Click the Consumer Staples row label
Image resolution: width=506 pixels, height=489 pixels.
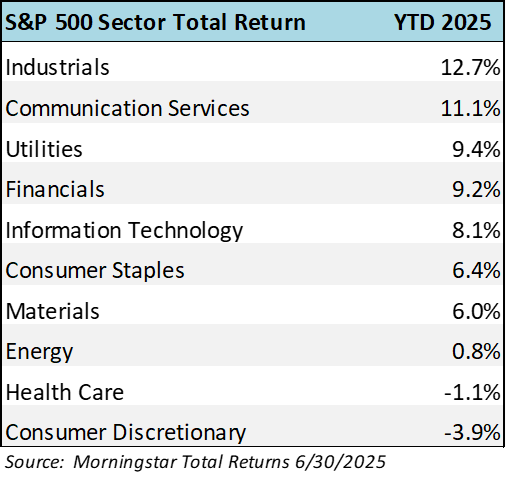[95, 271]
